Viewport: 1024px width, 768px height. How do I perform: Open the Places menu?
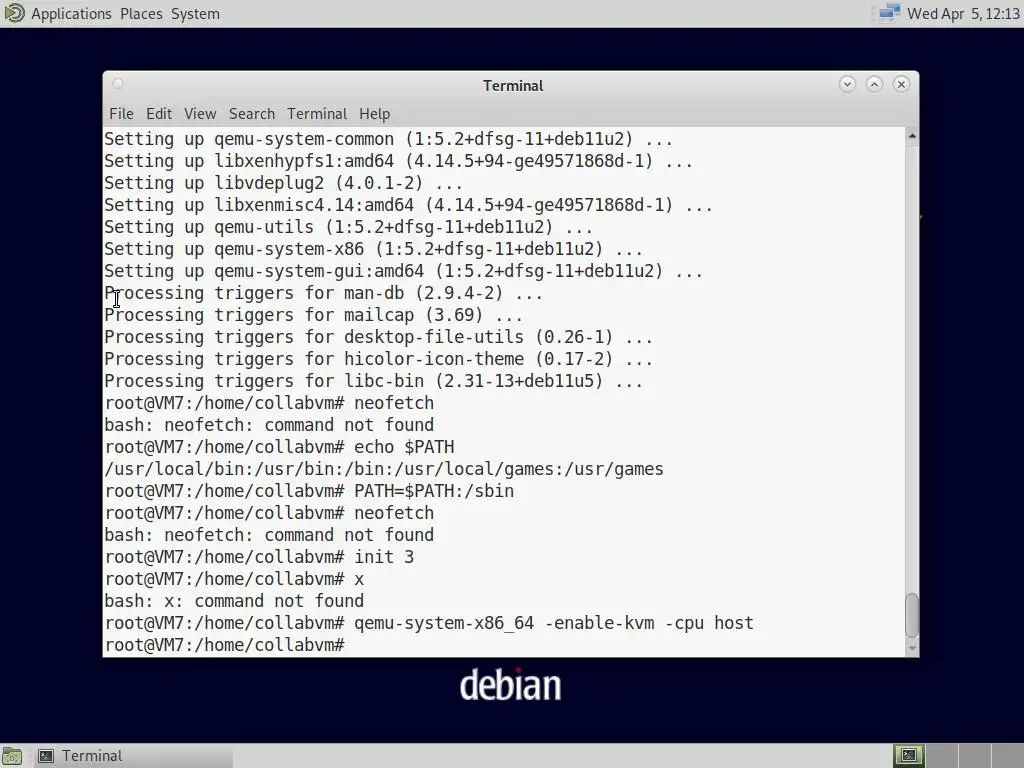pyautogui.click(x=141, y=14)
